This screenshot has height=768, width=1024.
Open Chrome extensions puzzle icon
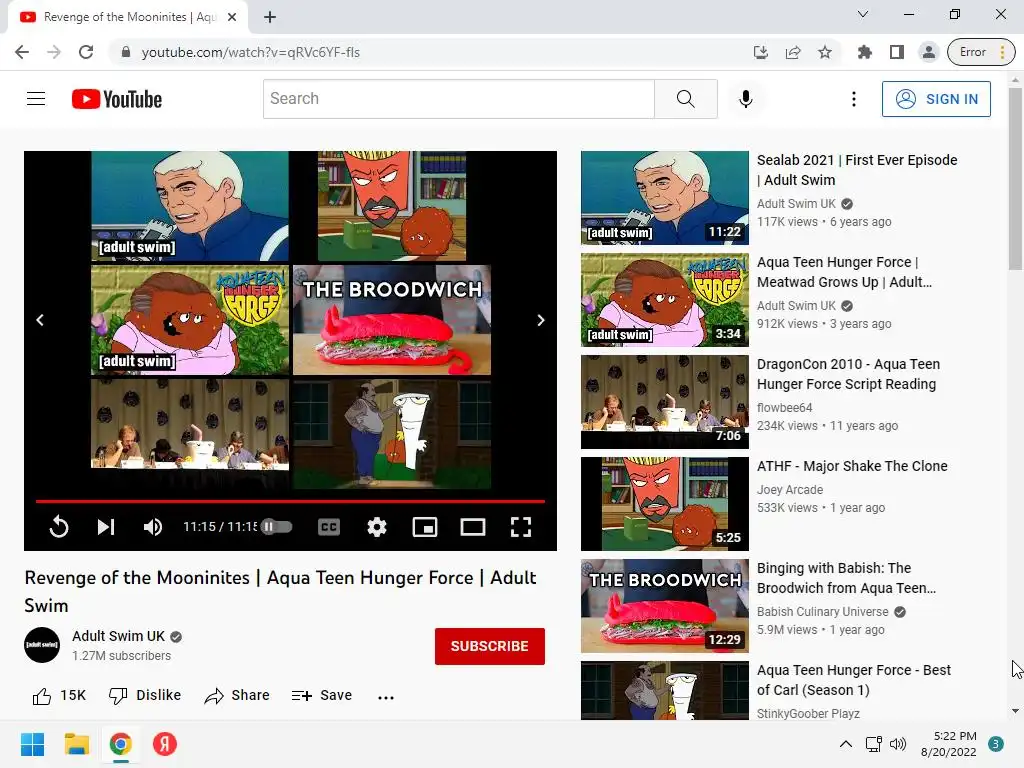point(865,52)
